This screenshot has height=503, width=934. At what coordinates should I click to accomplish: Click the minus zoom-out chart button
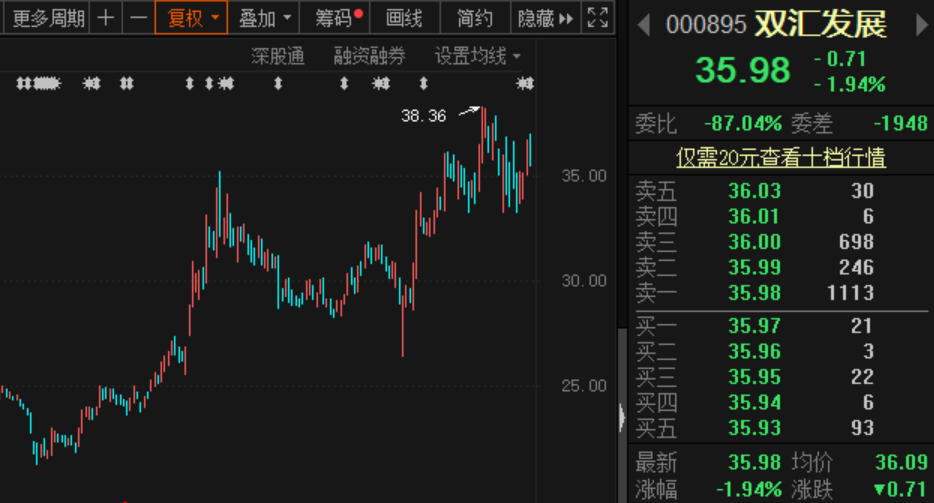click(138, 17)
